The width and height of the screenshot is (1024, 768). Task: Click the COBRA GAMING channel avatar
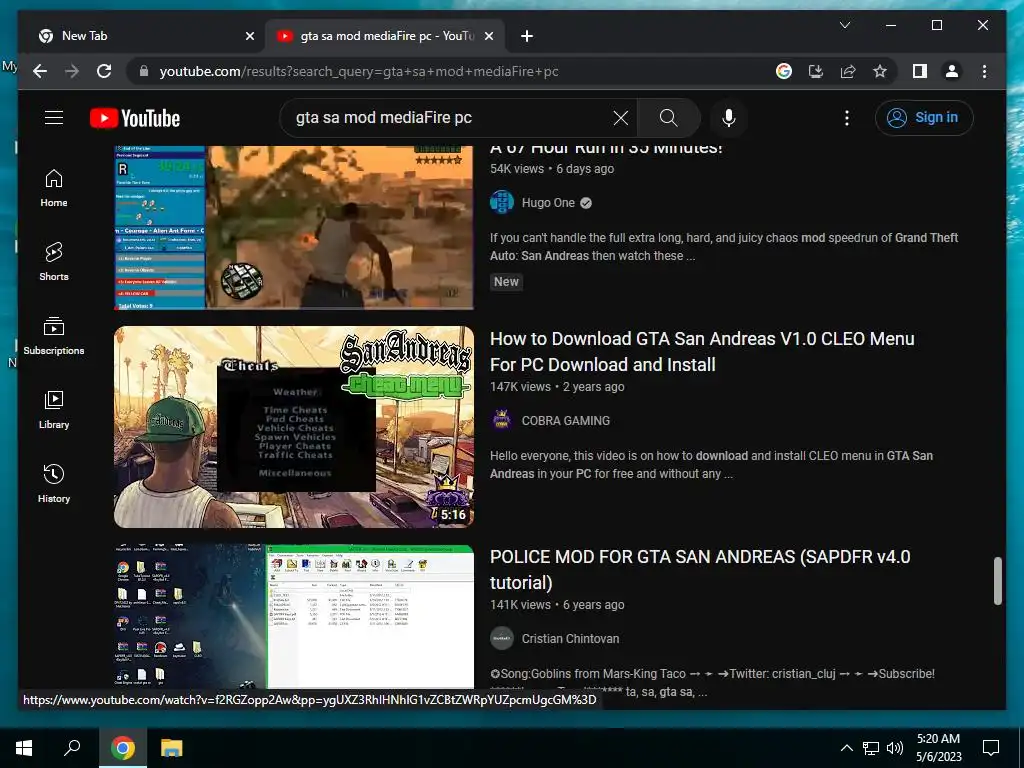tap(502, 421)
